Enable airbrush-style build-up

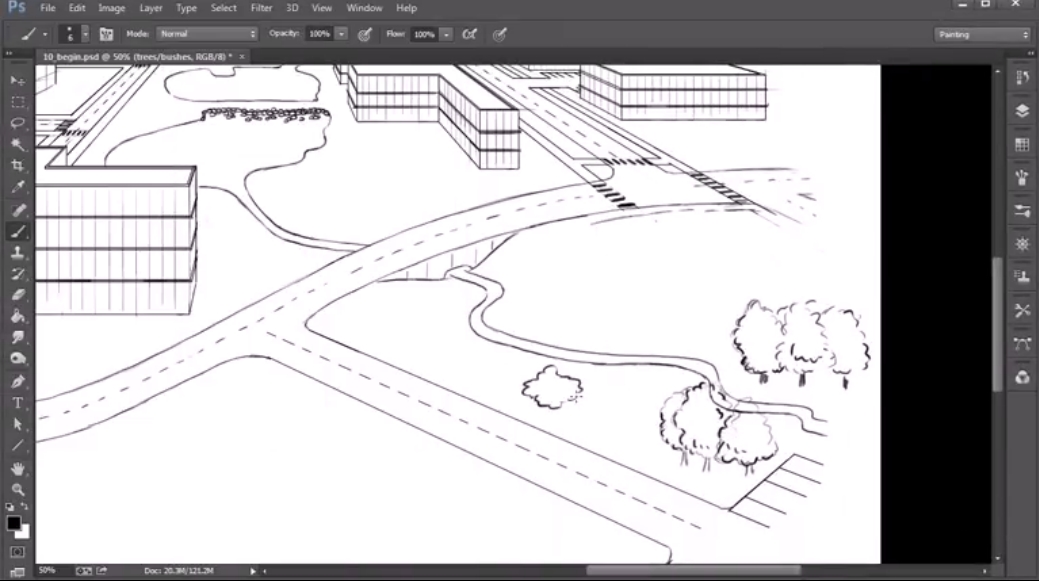tap(469, 34)
